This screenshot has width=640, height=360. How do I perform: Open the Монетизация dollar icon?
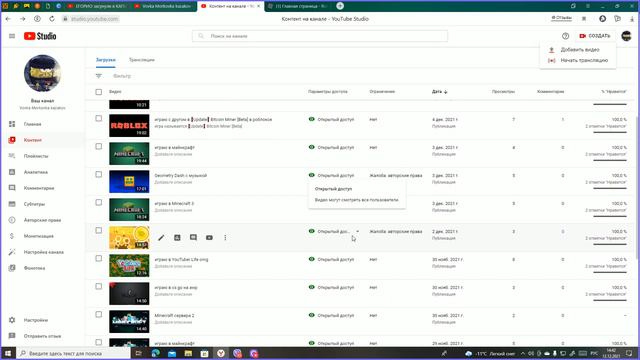click(12, 236)
